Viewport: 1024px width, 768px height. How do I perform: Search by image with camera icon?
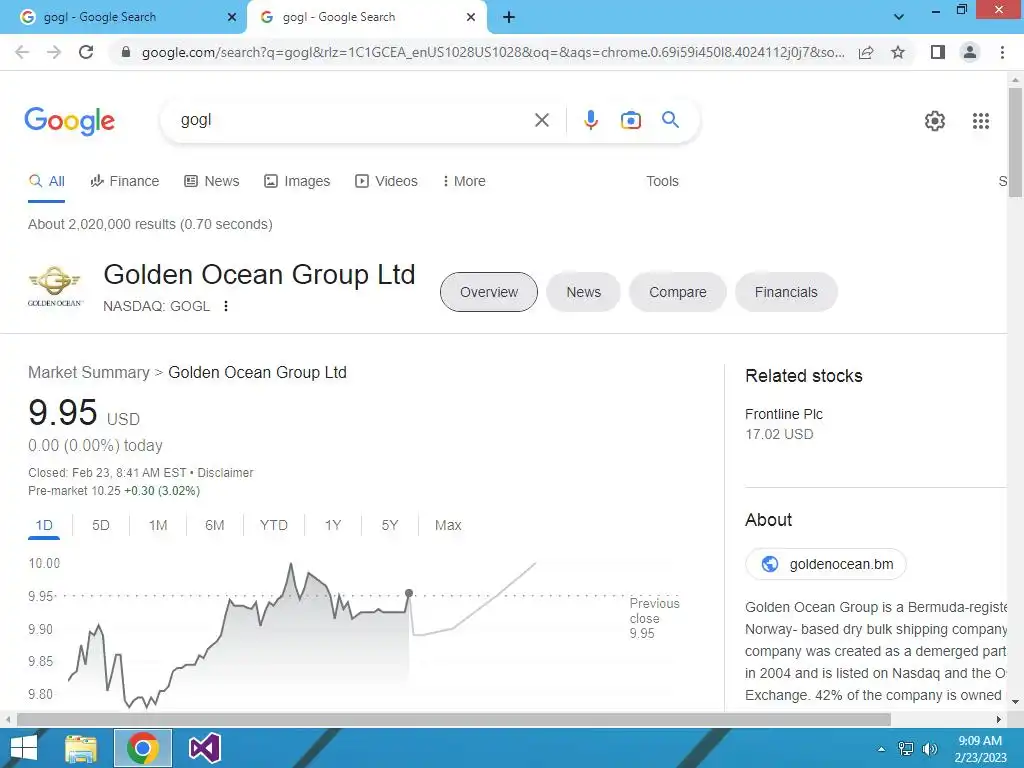pyautogui.click(x=630, y=120)
